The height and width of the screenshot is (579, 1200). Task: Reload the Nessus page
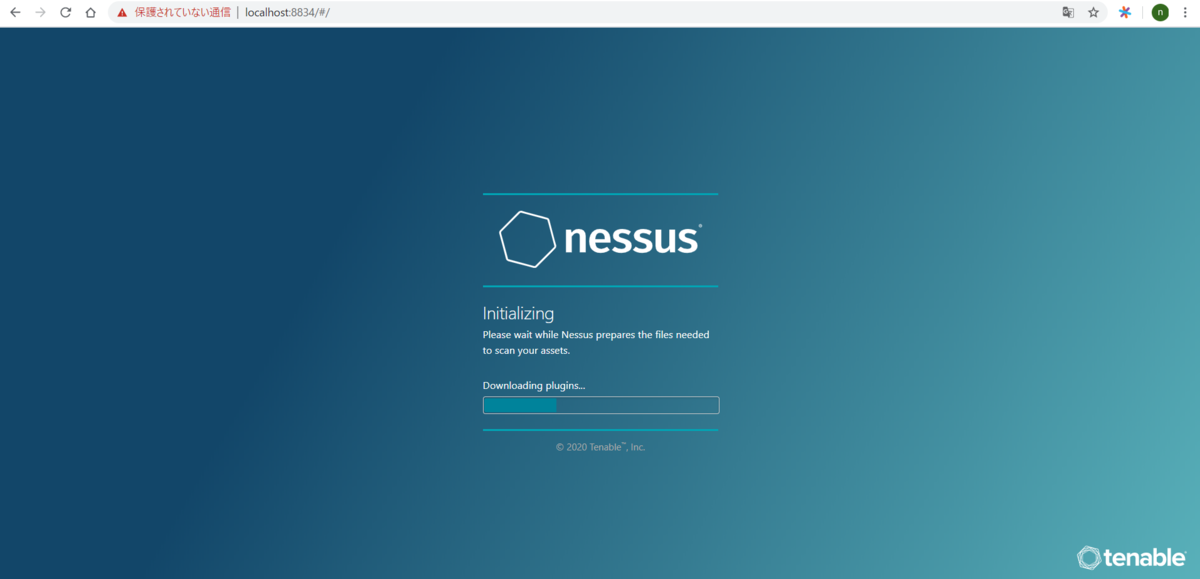click(66, 13)
